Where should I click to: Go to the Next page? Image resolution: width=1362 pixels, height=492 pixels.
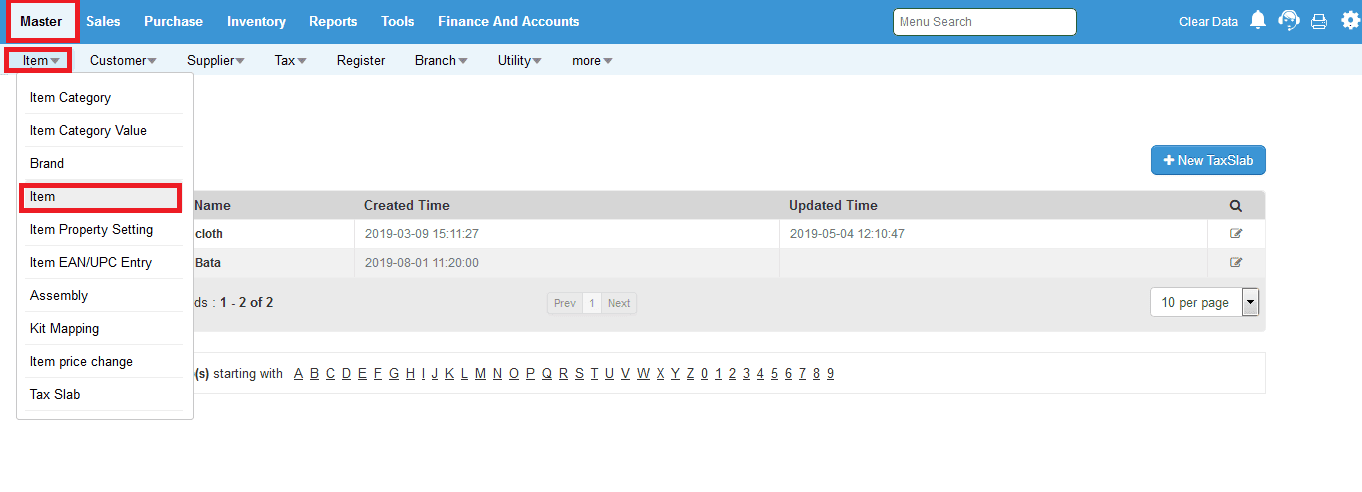[x=619, y=303]
